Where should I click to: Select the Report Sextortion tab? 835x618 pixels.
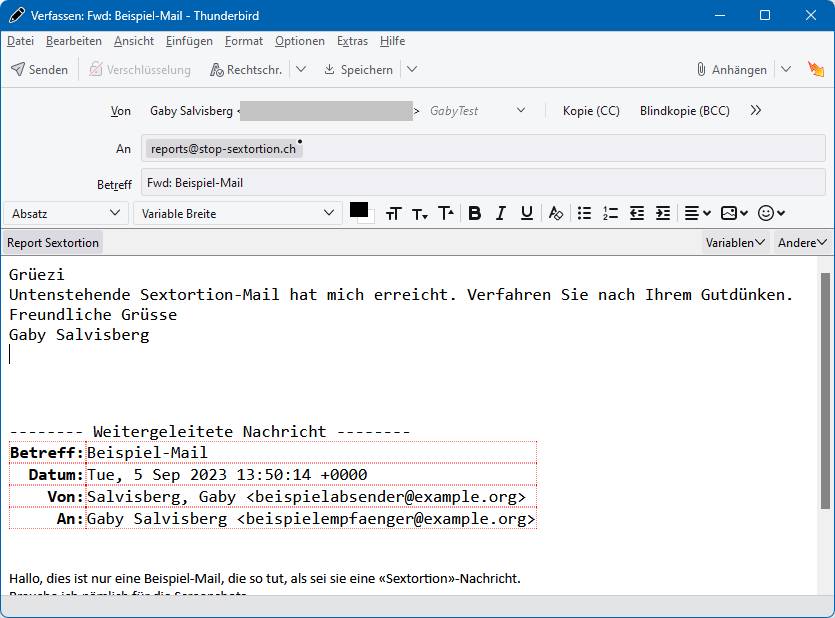point(52,242)
